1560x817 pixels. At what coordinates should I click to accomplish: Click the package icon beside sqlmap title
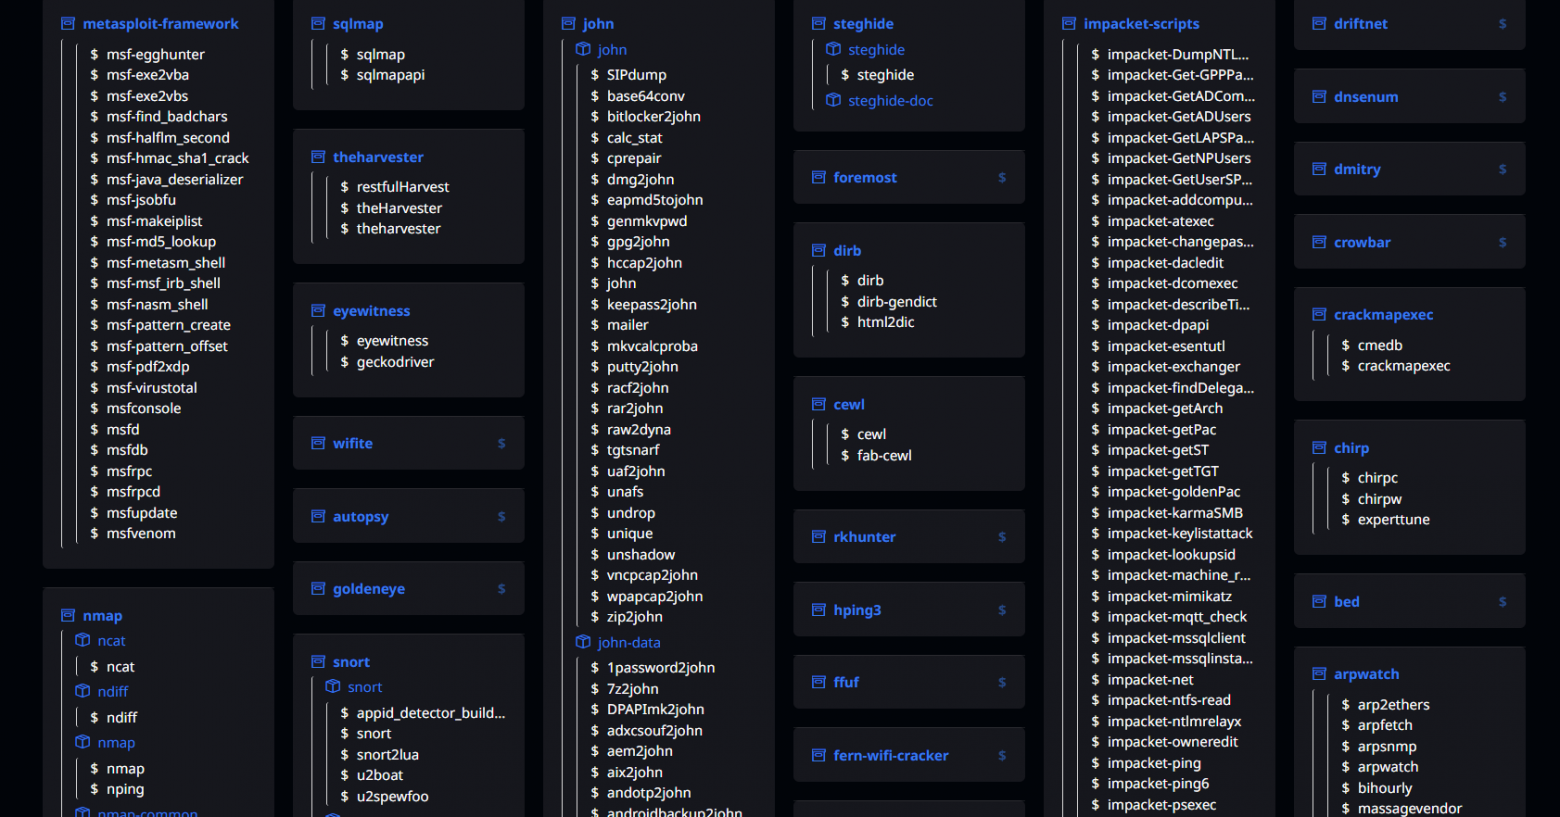318,24
